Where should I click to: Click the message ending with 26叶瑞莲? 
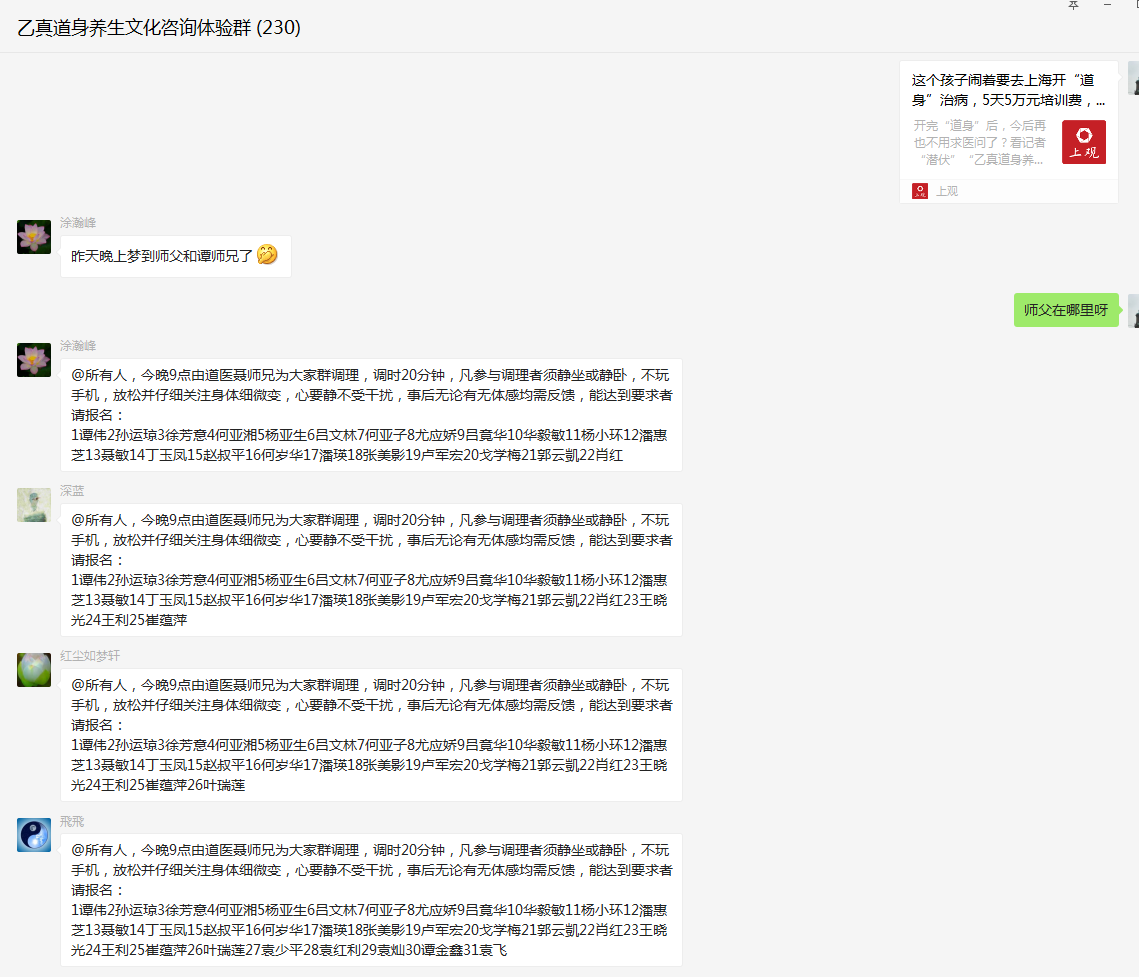tap(370, 735)
